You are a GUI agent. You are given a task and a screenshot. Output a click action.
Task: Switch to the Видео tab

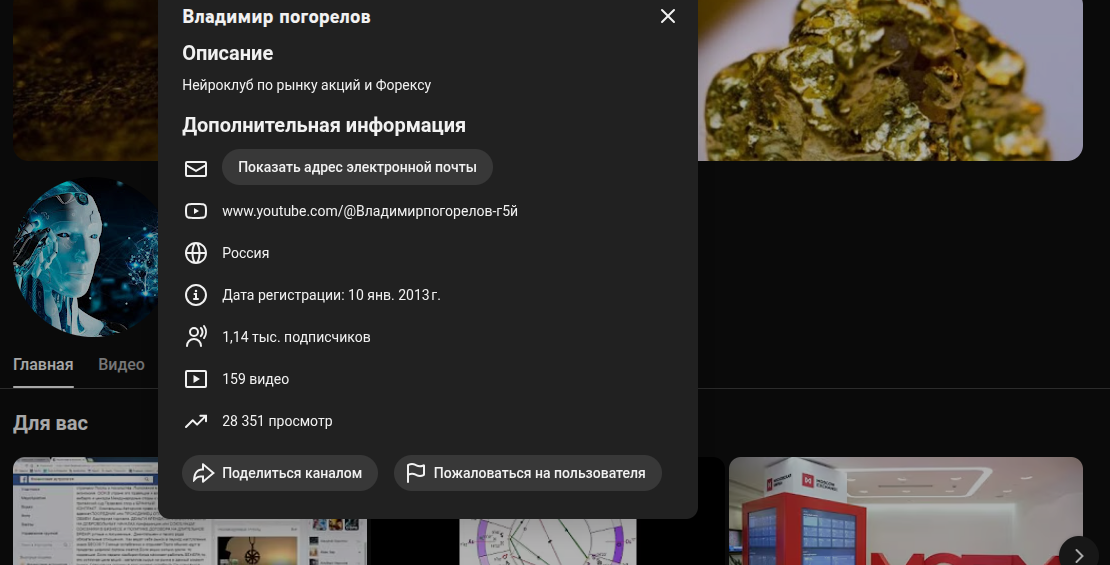tap(121, 365)
